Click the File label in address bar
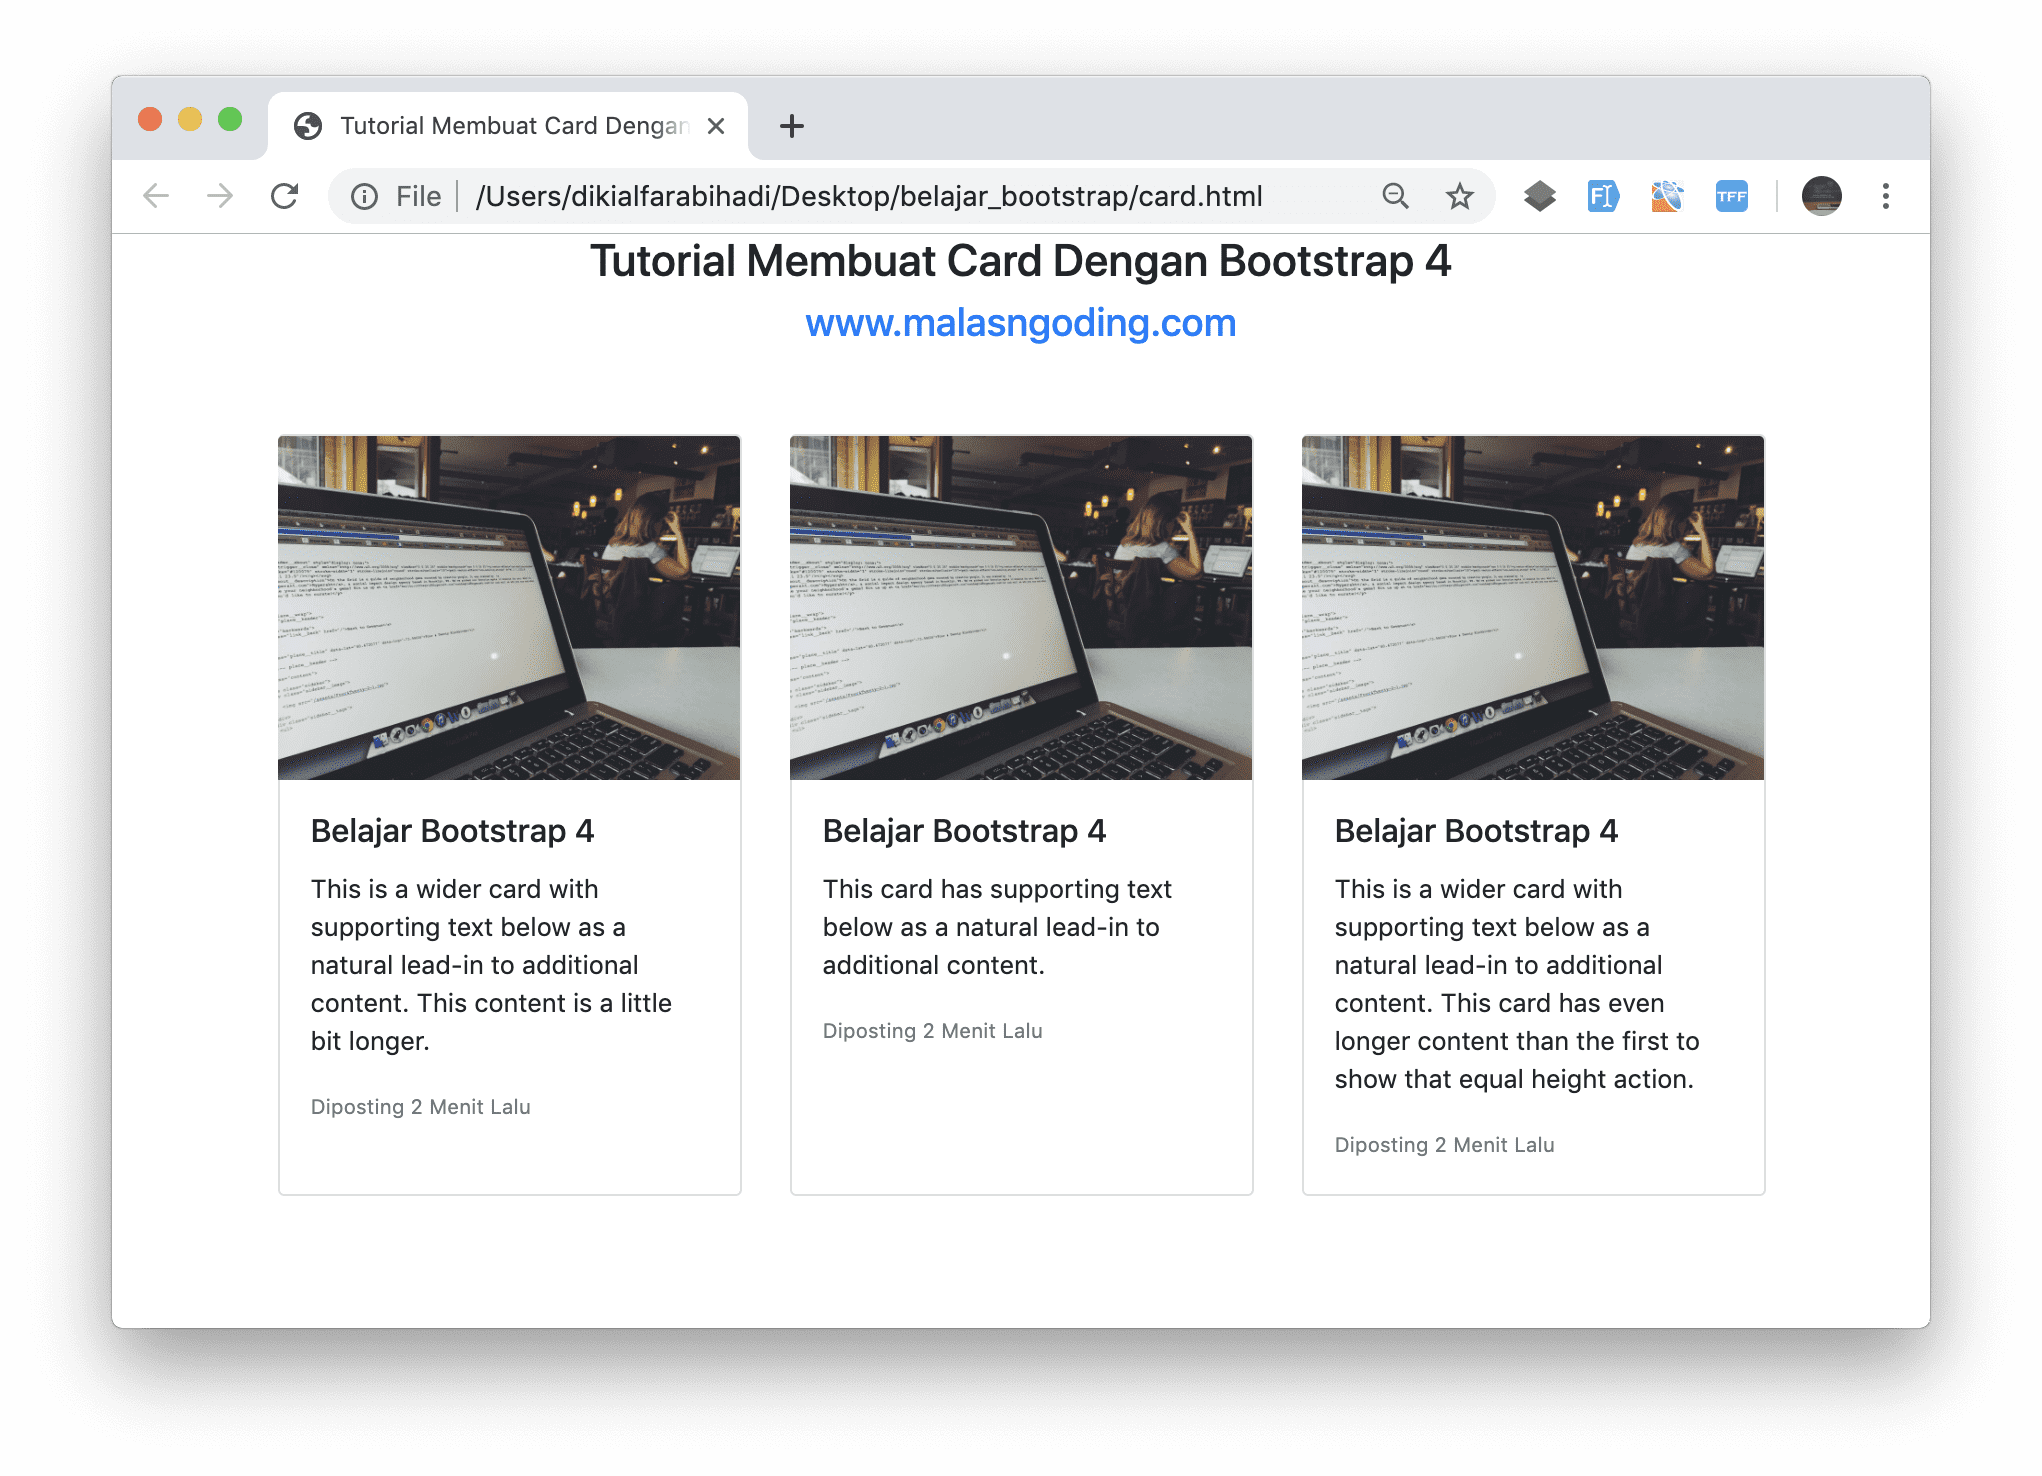Viewport: 2042px width, 1476px height. [x=418, y=196]
